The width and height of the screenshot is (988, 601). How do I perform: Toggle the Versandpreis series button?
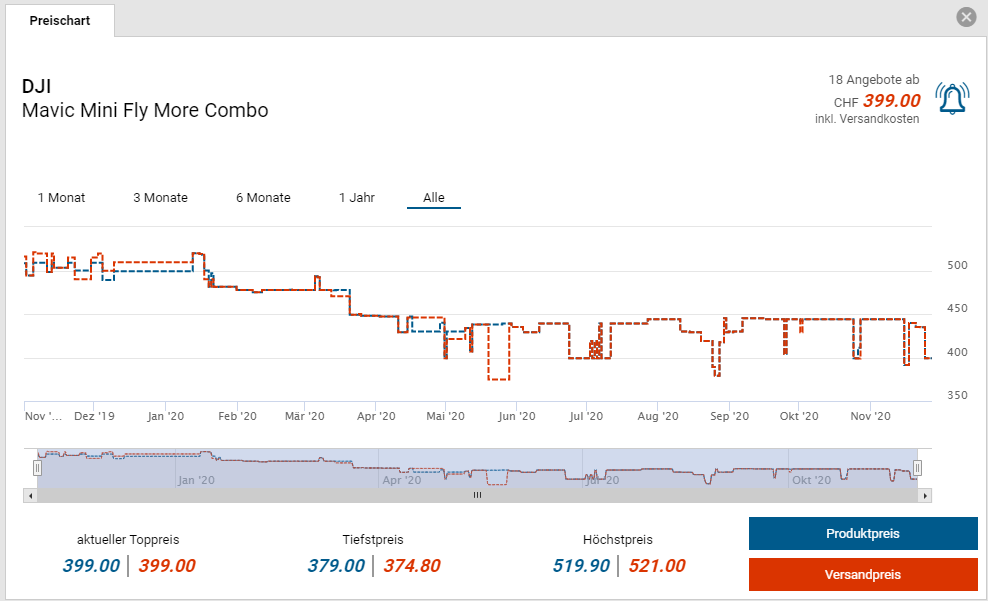click(x=862, y=575)
